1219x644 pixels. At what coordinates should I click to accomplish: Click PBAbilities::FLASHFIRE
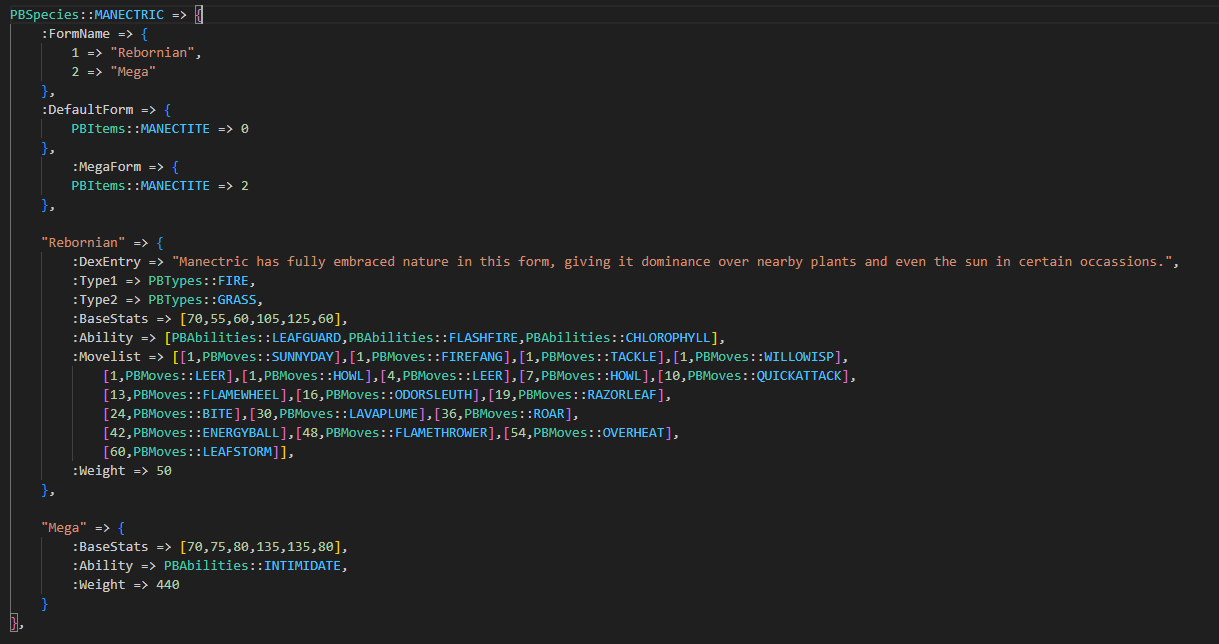tap(433, 338)
